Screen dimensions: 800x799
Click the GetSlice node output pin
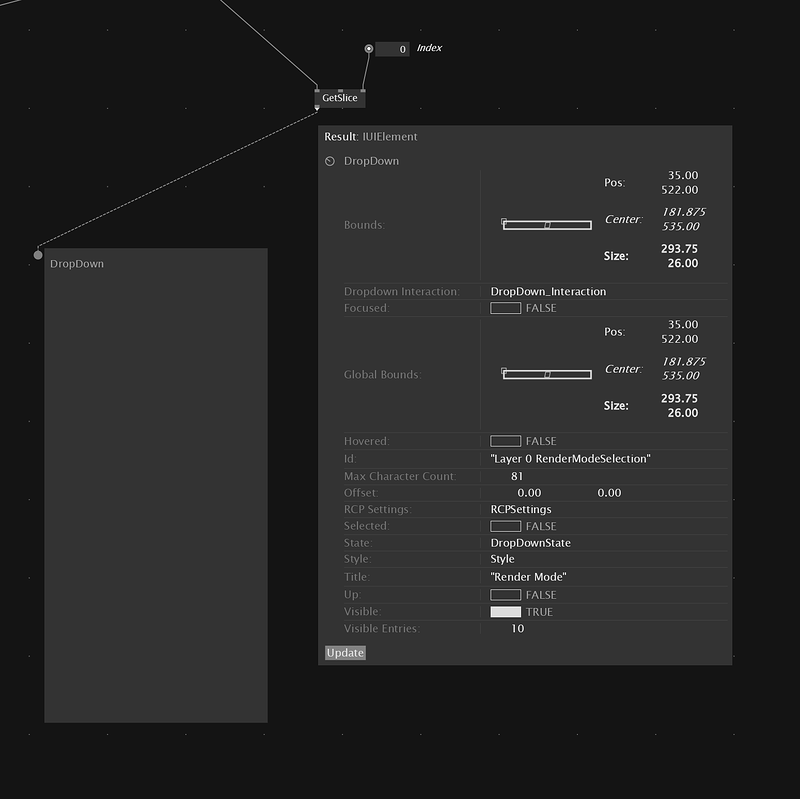pos(318,108)
